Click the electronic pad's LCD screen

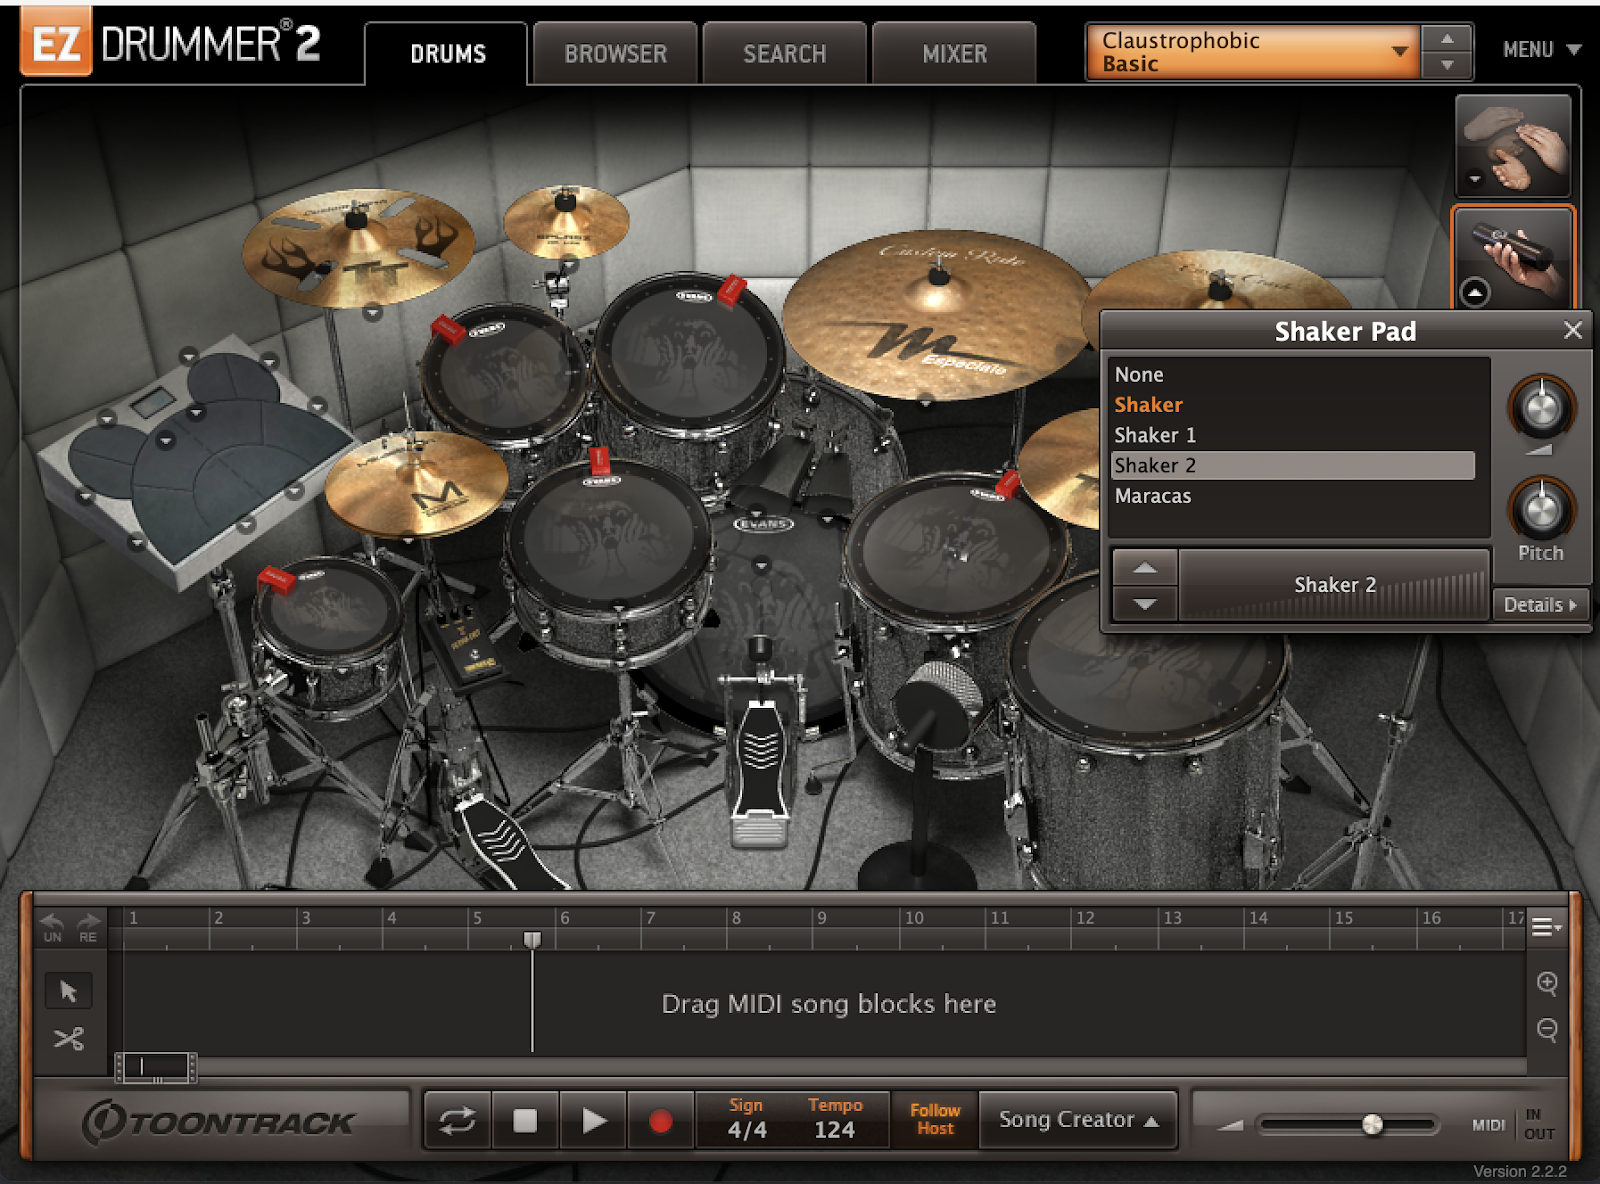[x=153, y=401]
